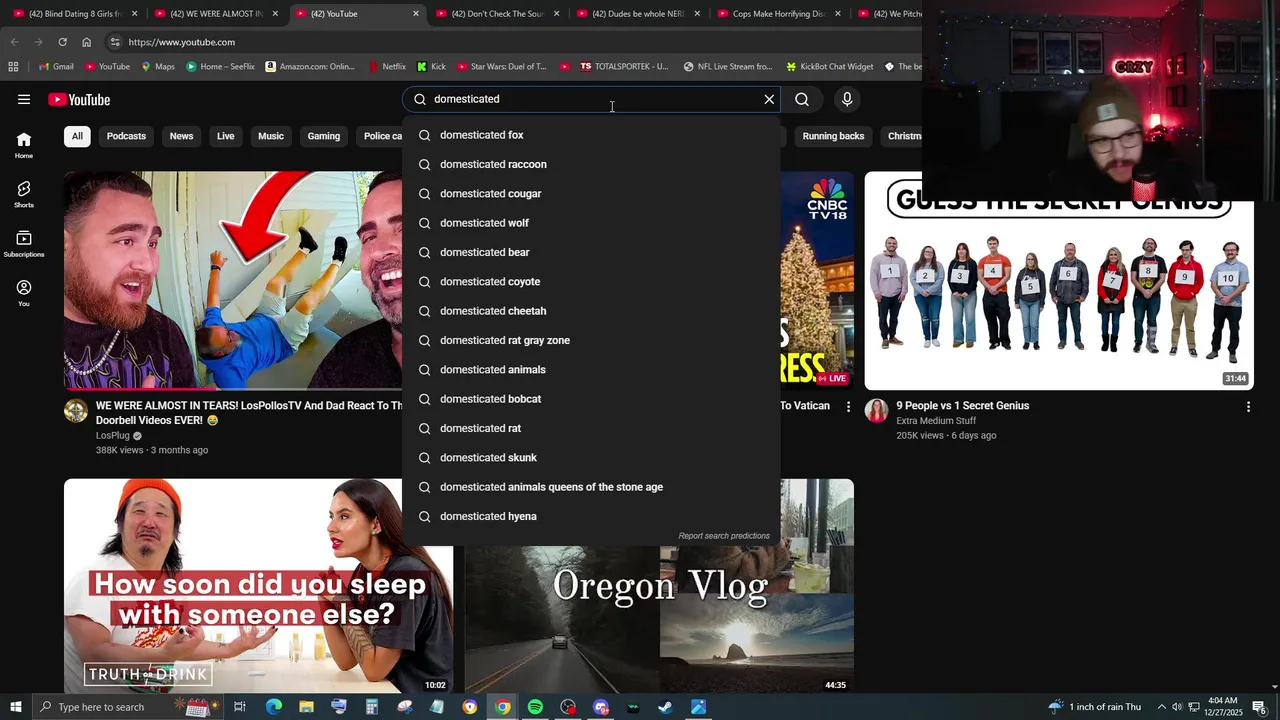This screenshot has height=720, width=1280.
Task: Switch to the Blind Dating 8 Girls tab
Action: click(75, 14)
